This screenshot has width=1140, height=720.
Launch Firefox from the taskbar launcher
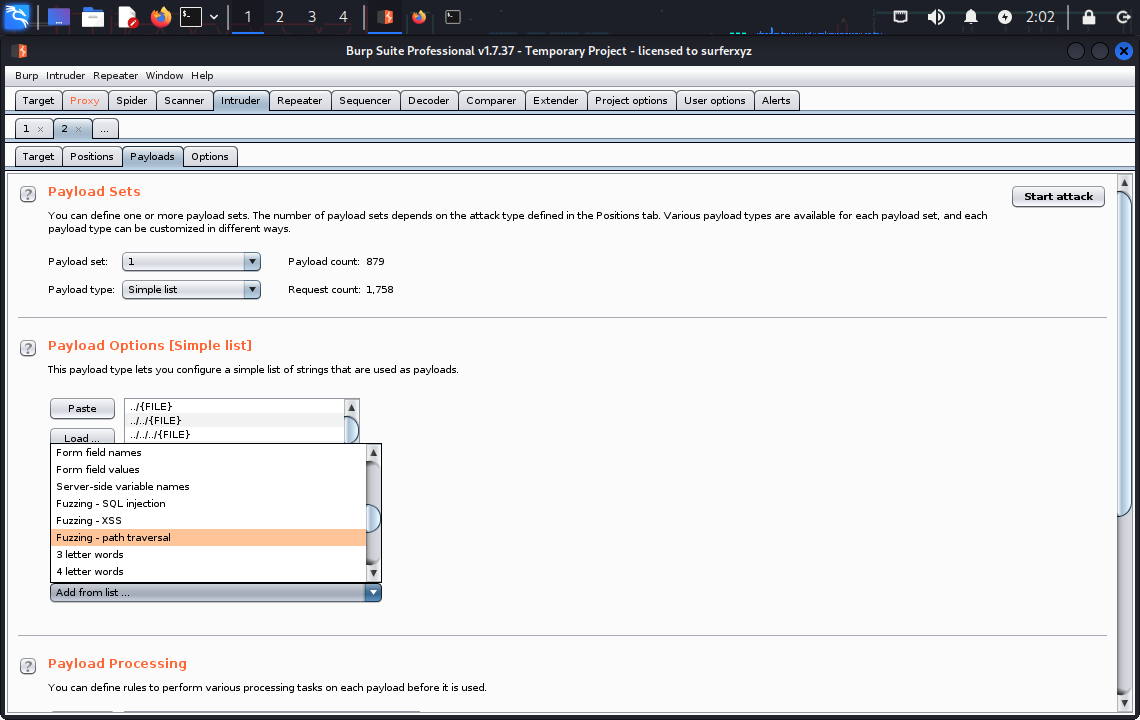tap(161, 16)
